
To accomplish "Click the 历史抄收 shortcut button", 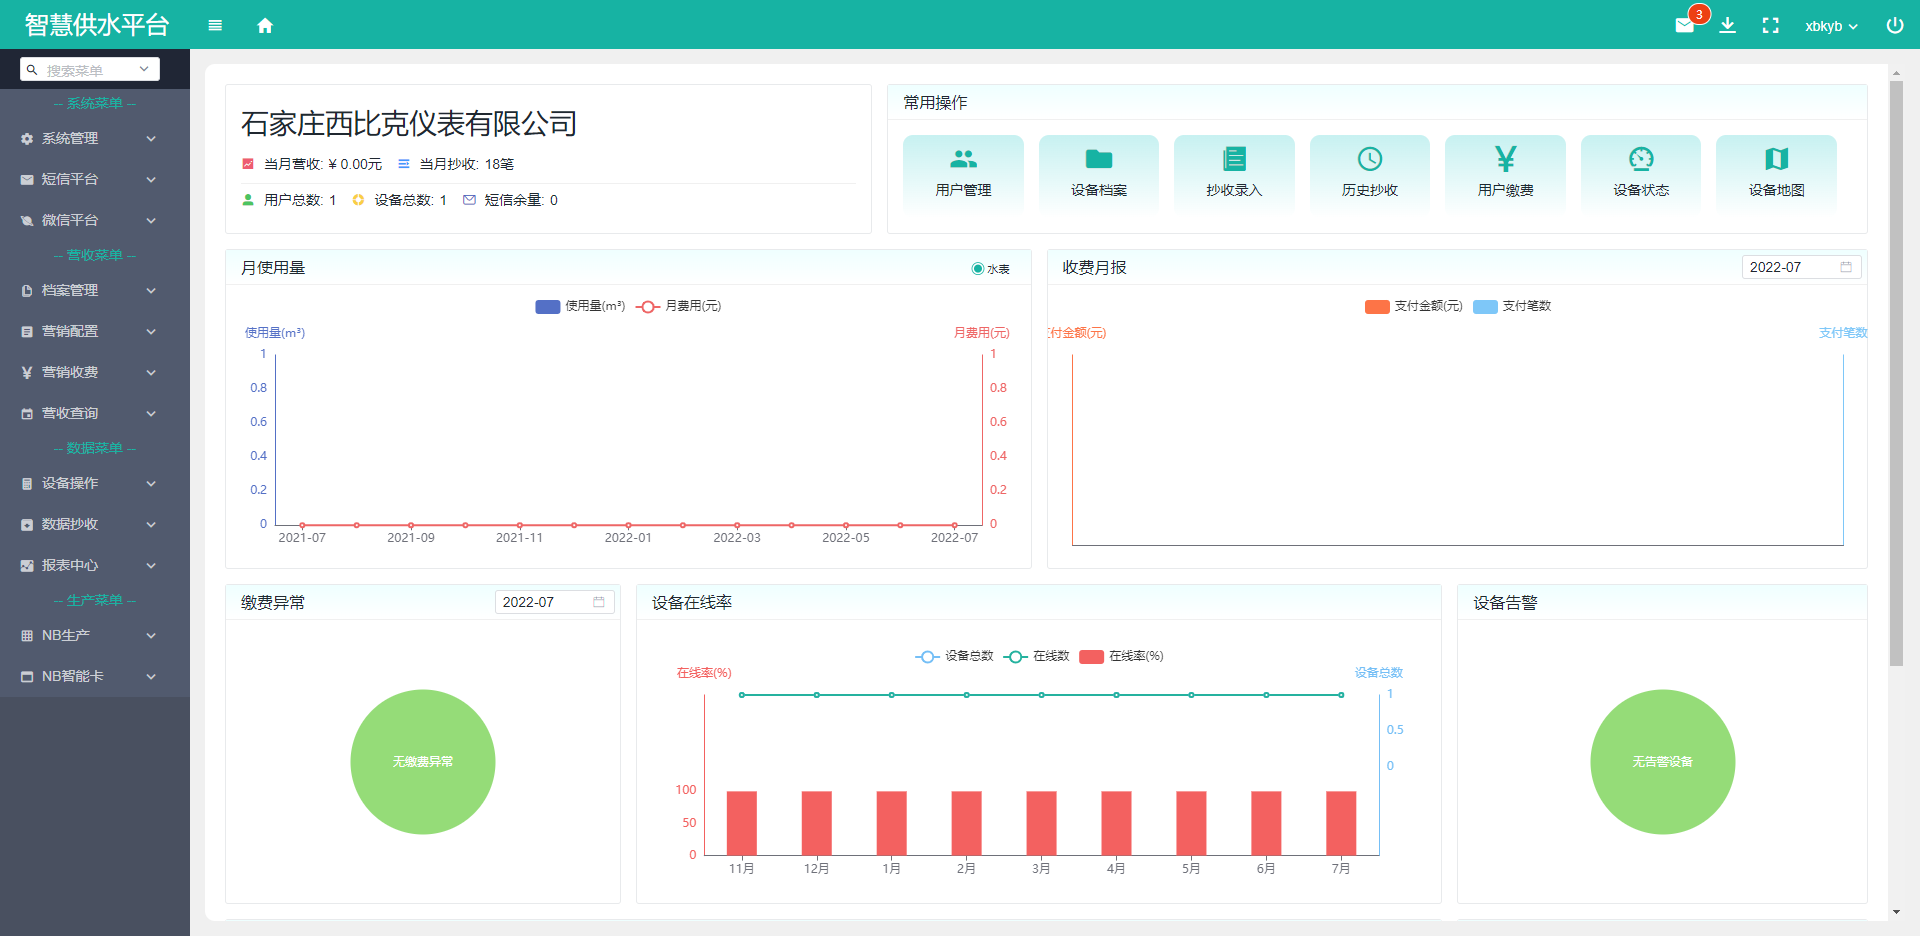I will pos(1369,172).
